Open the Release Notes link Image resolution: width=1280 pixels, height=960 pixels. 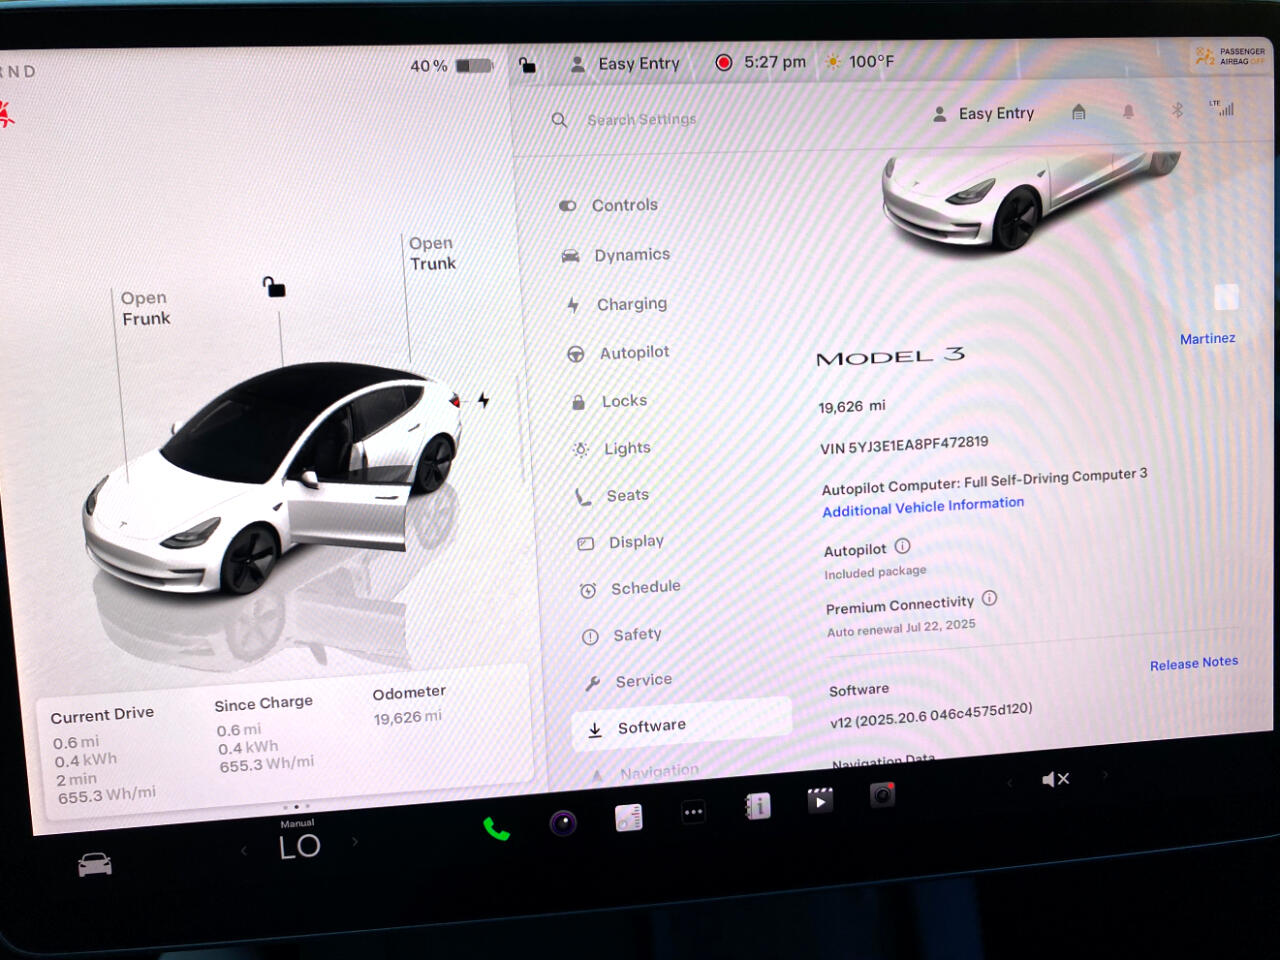click(x=1194, y=663)
